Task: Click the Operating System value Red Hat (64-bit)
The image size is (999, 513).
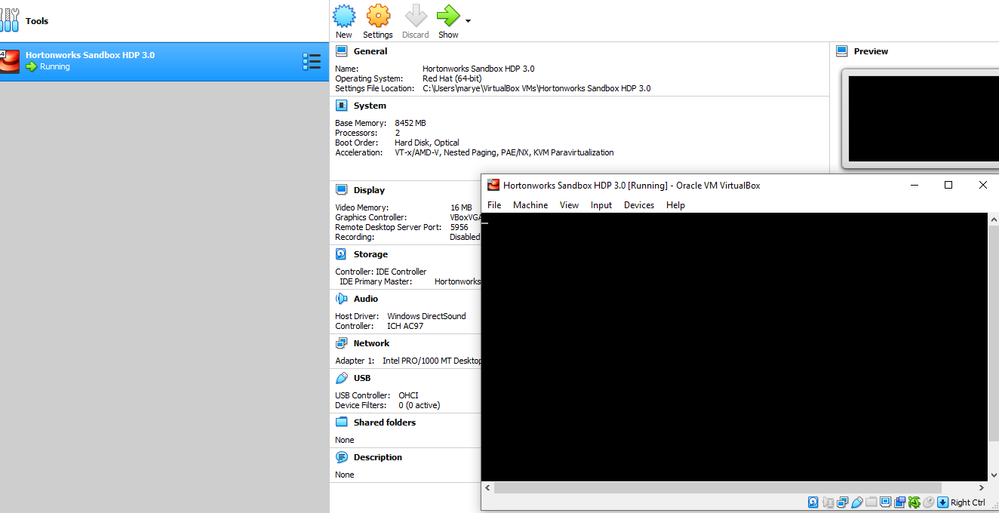Action: point(452,78)
